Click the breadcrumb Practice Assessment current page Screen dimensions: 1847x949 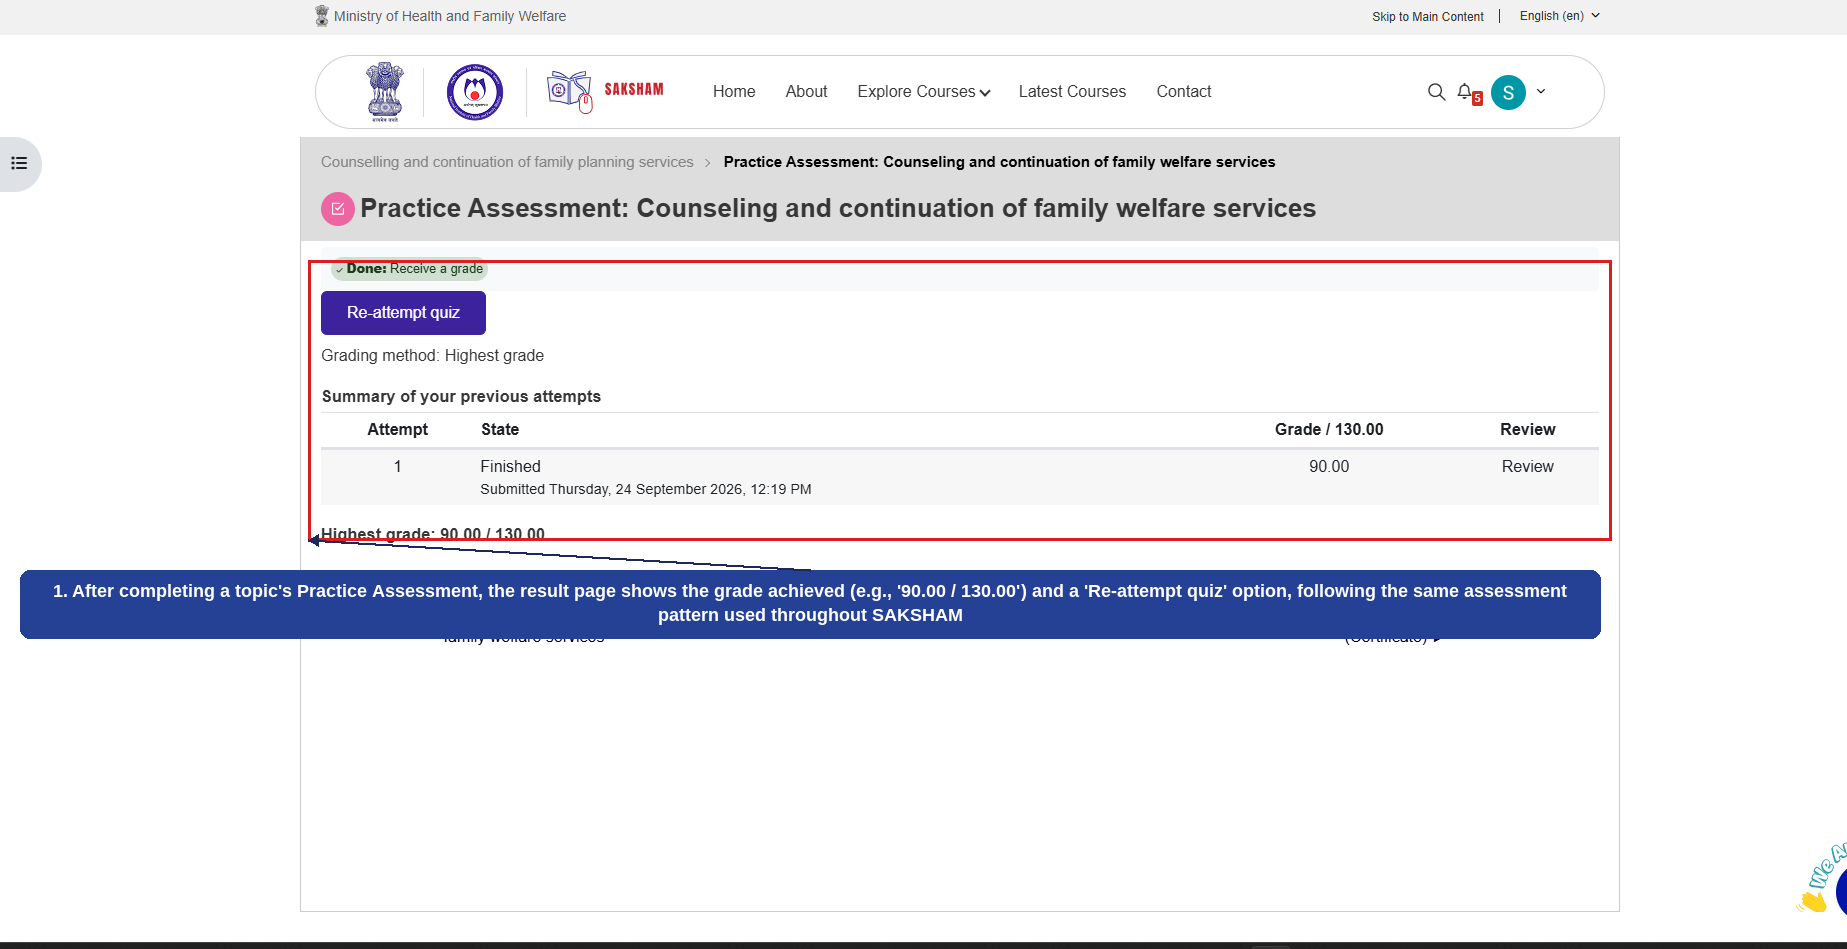pos(999,162)
